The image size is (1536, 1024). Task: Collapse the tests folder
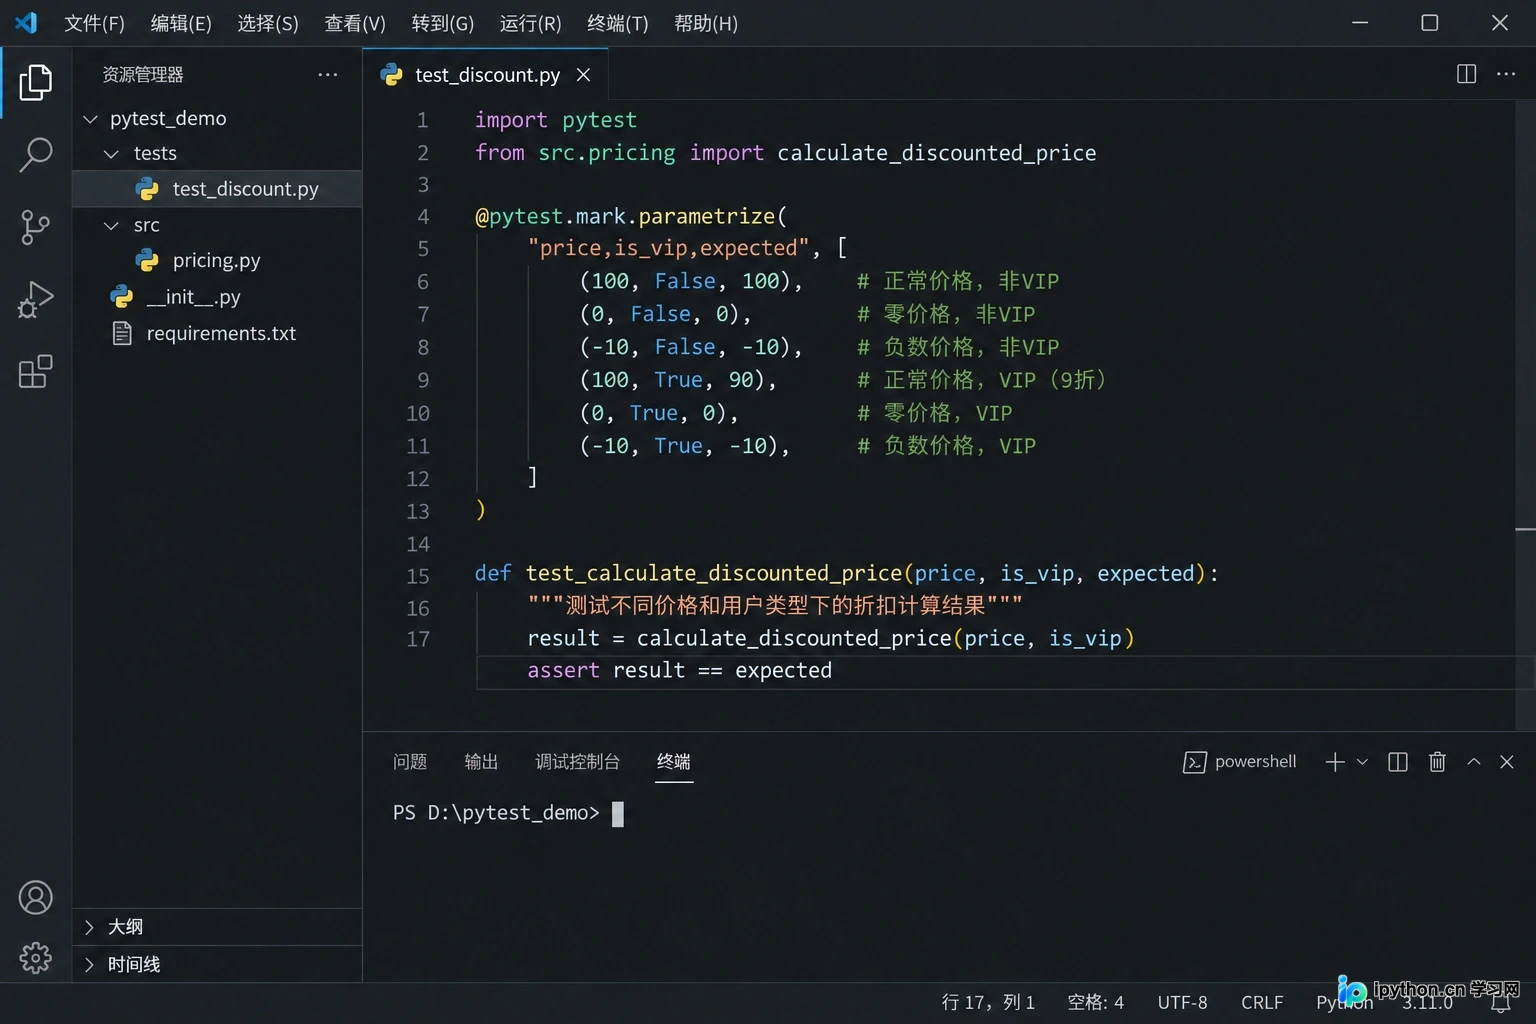pyautogui.click(x=112, y=154)
